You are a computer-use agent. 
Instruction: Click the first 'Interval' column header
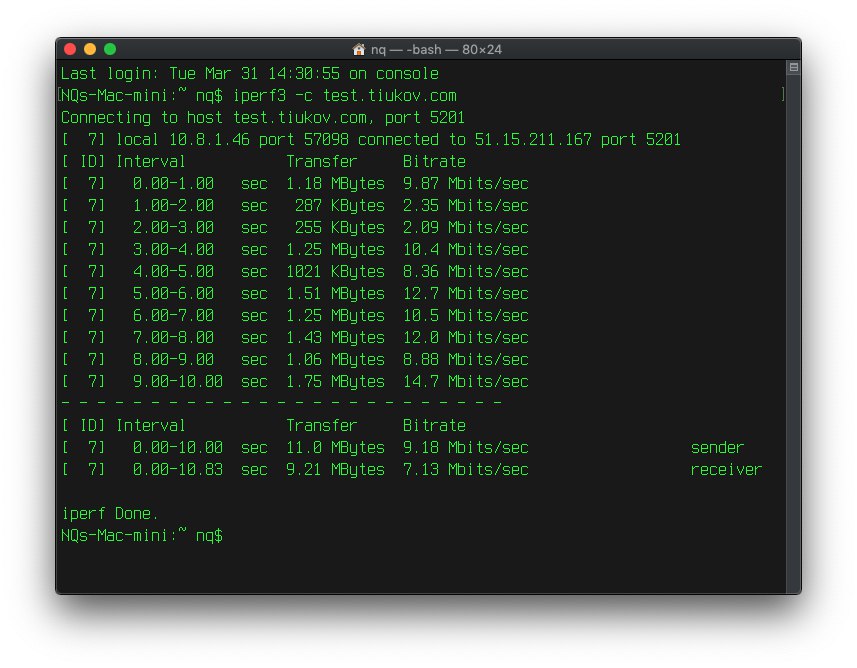pos(150,162)
